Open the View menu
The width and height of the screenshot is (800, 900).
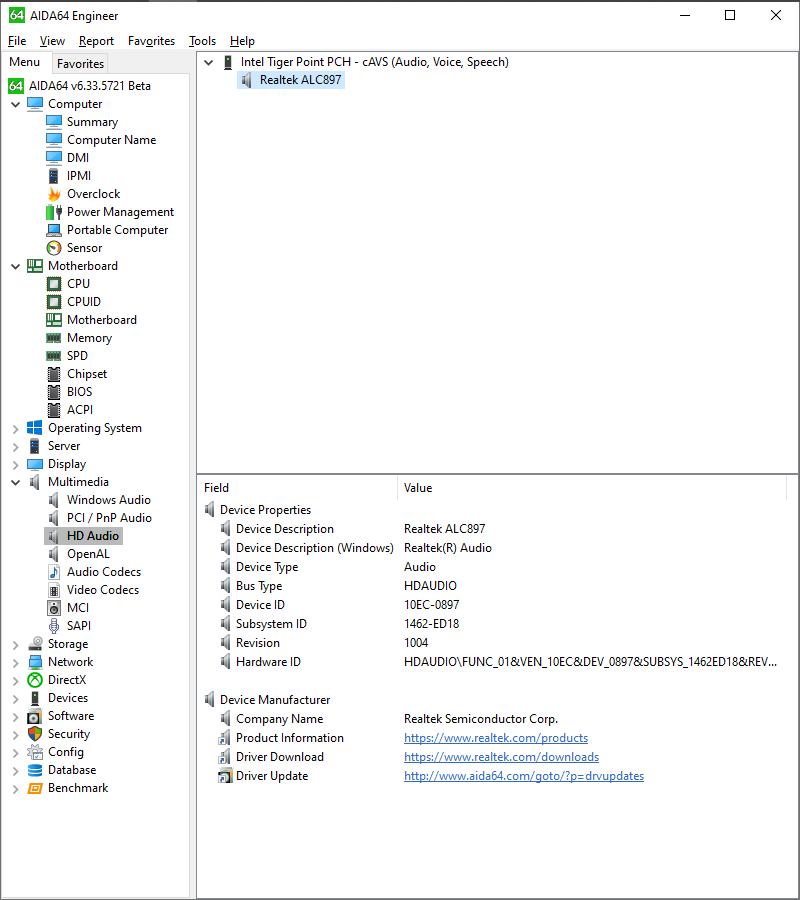pos(52,41)
